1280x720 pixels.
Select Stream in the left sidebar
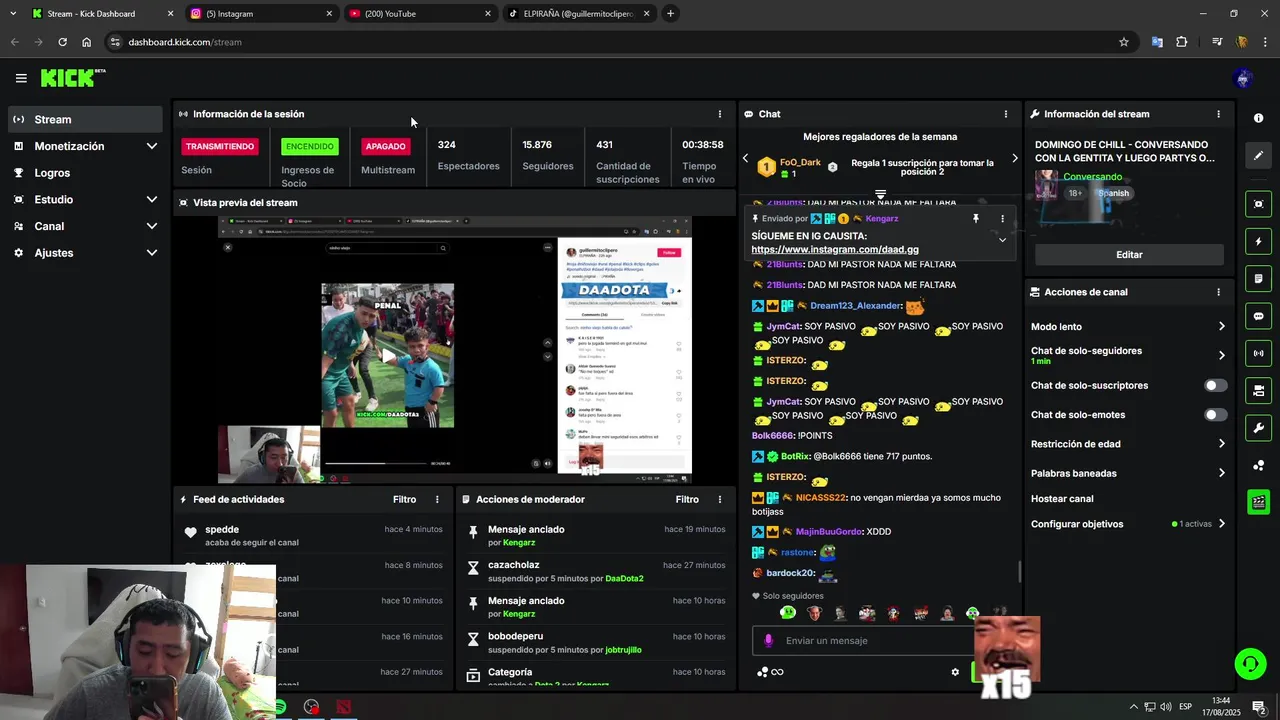coord(85,119)
